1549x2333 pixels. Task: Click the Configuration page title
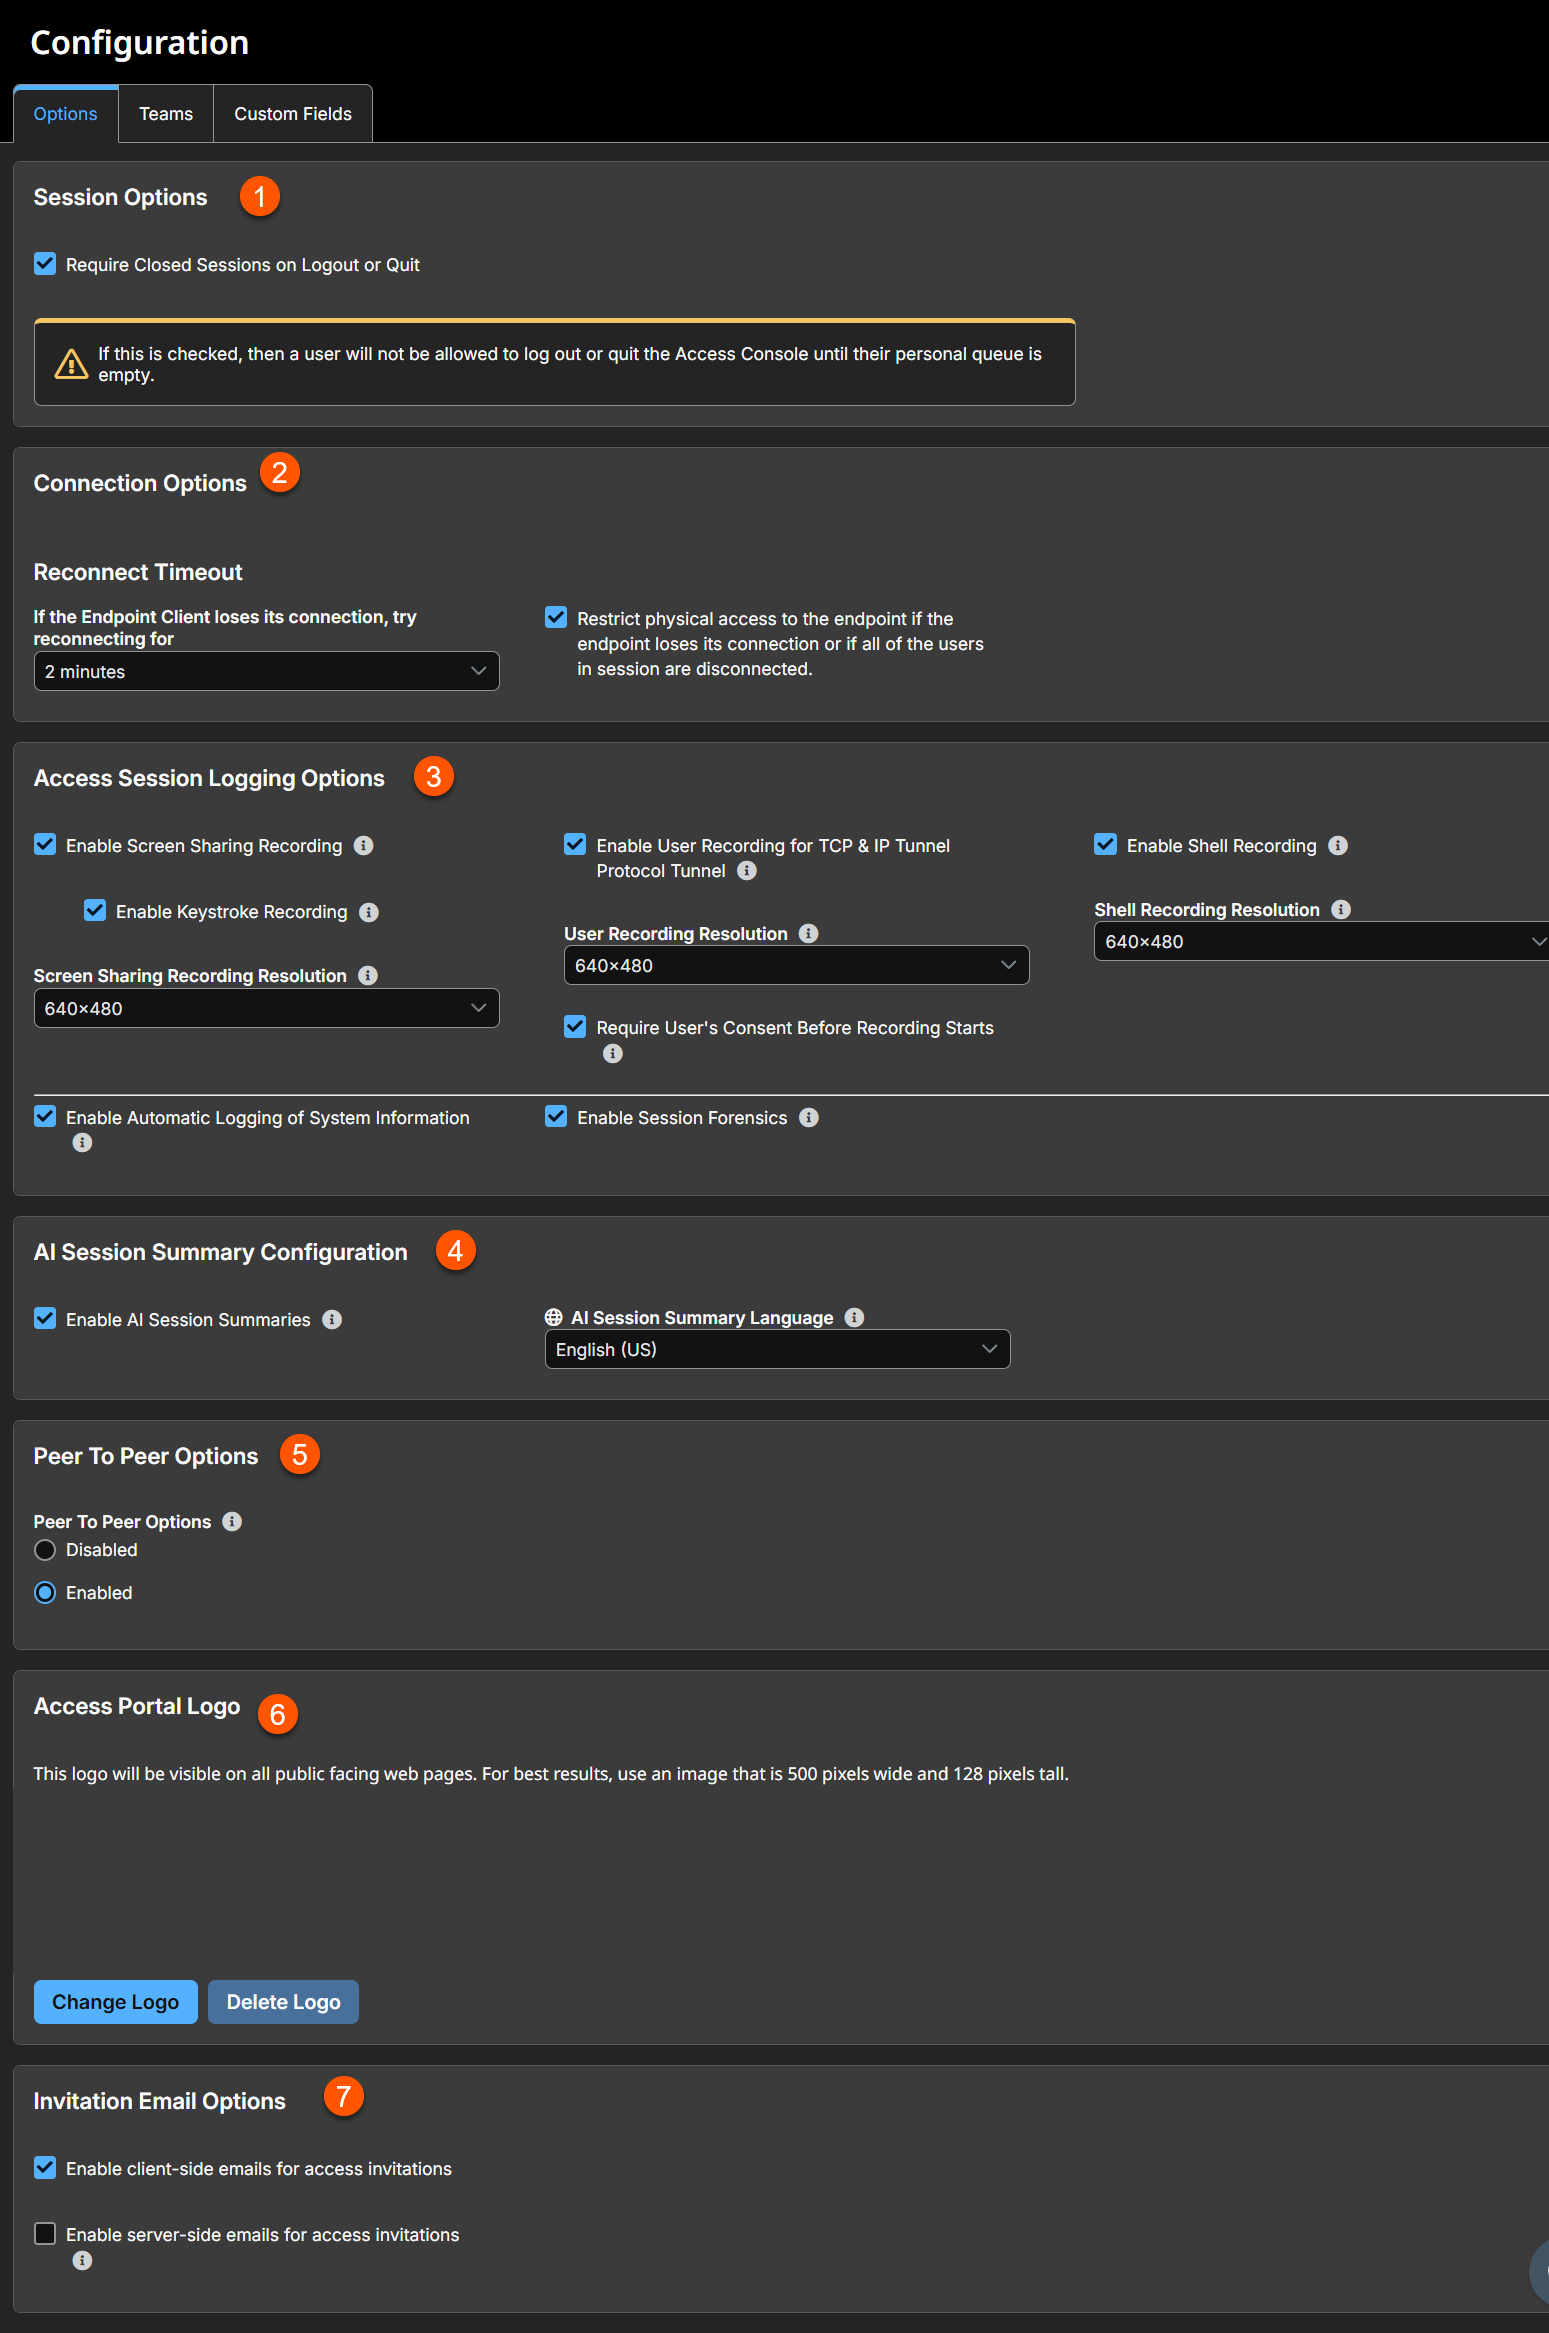pos(140,43)
